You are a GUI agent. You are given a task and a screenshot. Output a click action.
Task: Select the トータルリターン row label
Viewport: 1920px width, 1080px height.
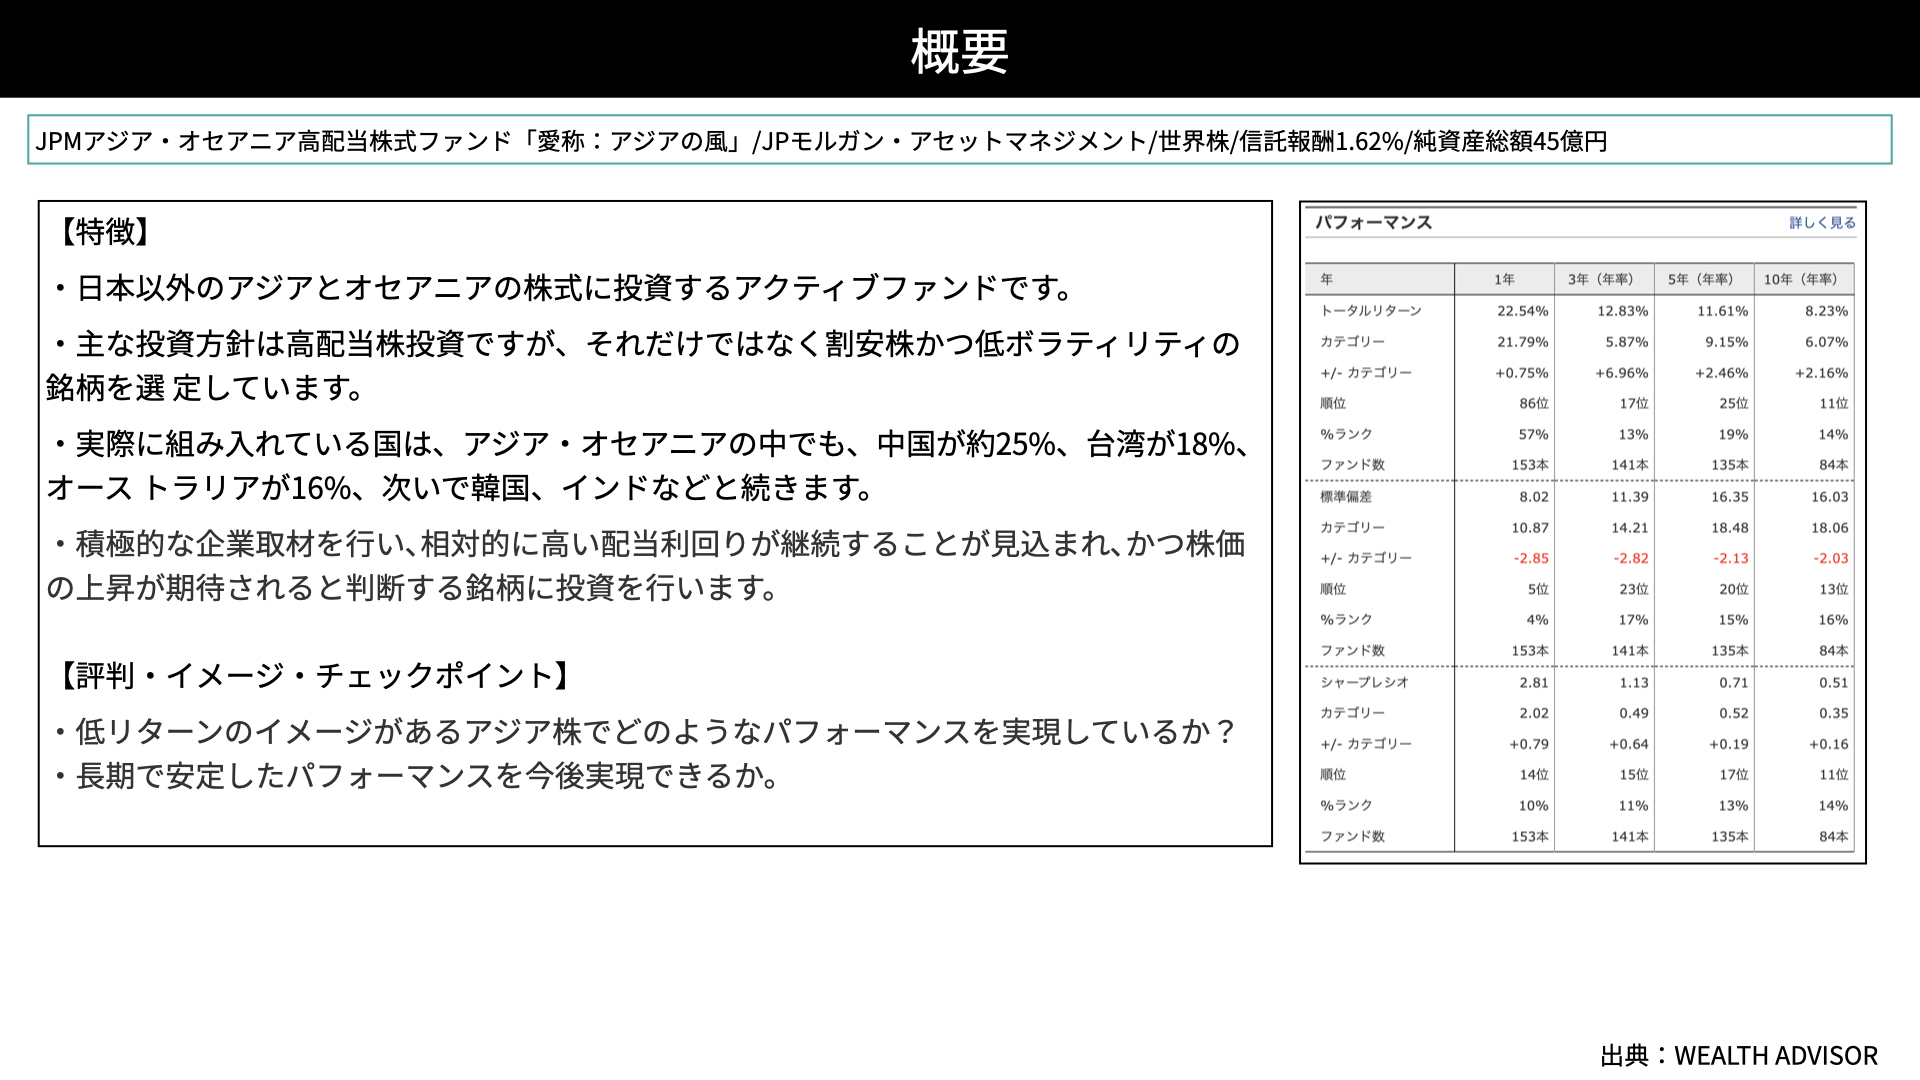pyautogui.click(x=1370, y=311)
